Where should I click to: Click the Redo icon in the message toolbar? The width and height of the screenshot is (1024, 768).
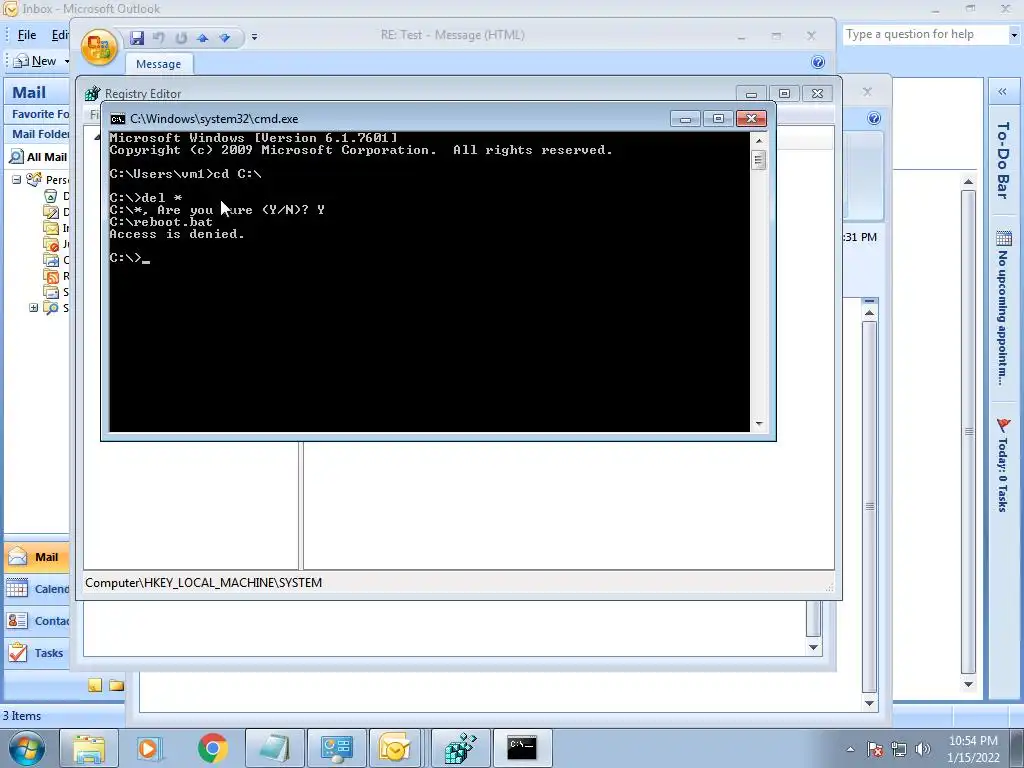tap(181, 38)
